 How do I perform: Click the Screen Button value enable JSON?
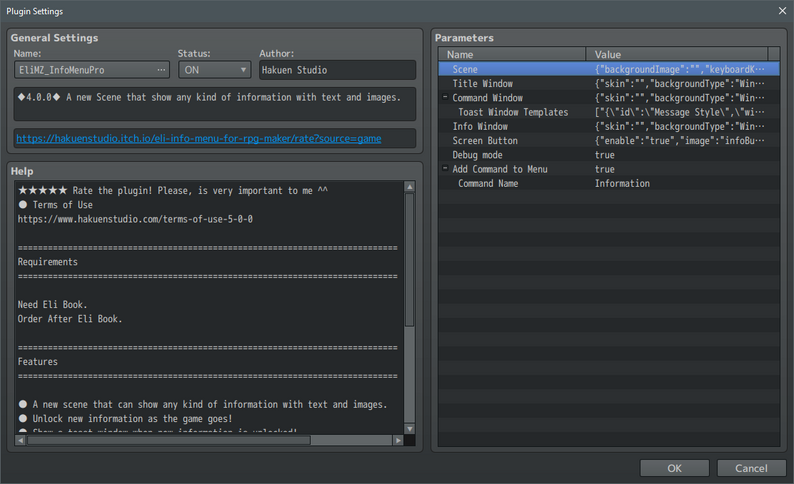tap(680, 140)
